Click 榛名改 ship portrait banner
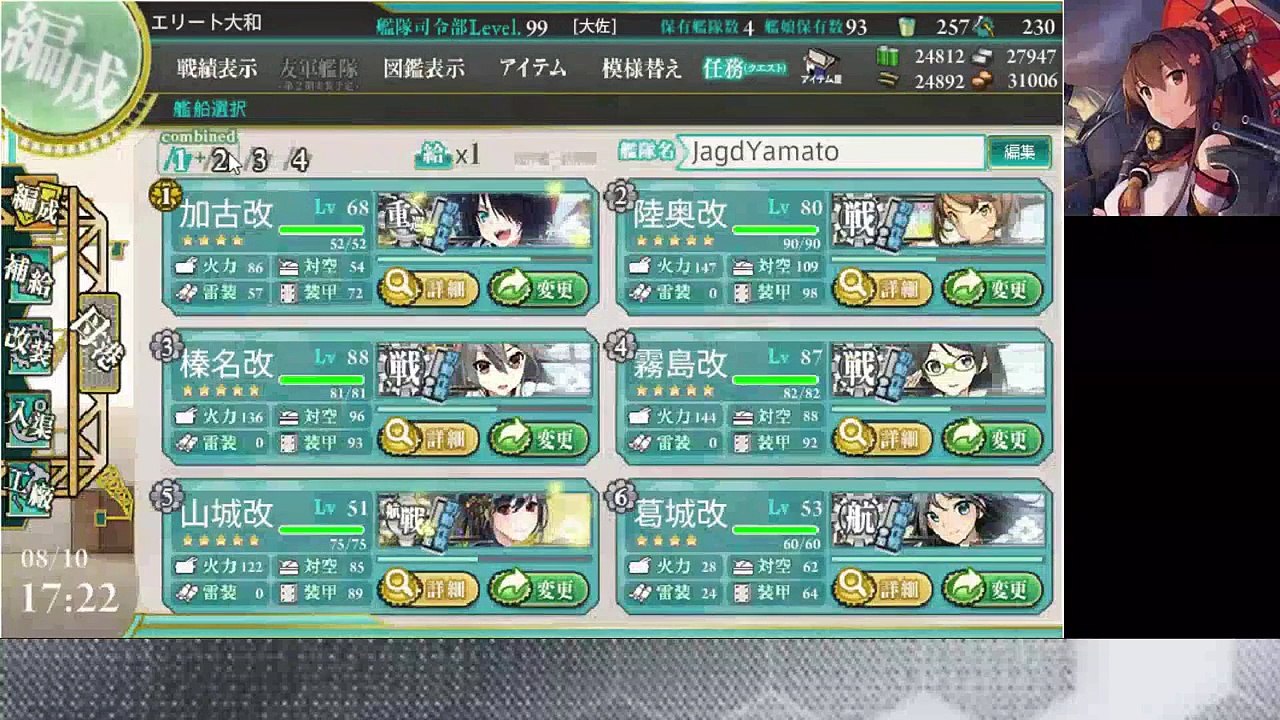This screenshot has width=1280, height=720. (485, 370)
